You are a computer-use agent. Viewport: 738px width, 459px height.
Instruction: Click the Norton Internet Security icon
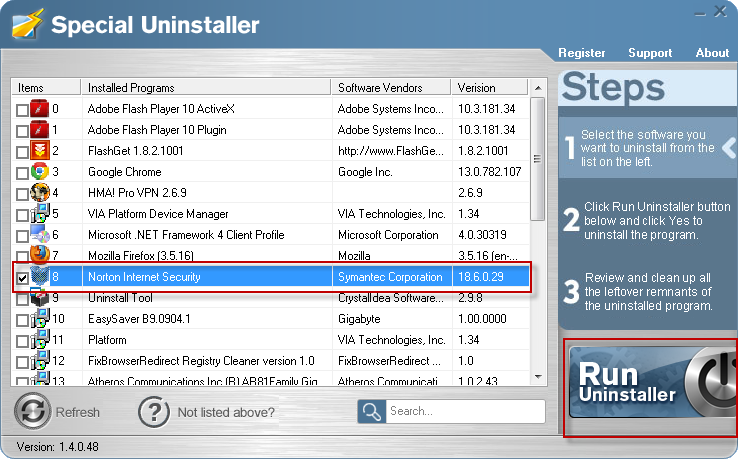click(40, 276)
